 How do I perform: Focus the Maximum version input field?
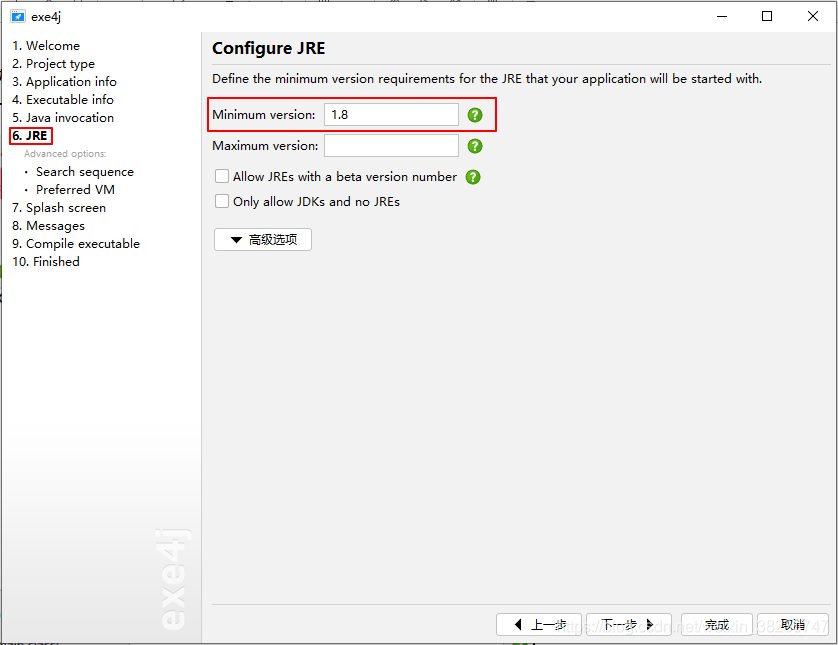click(x=391, y=146)
